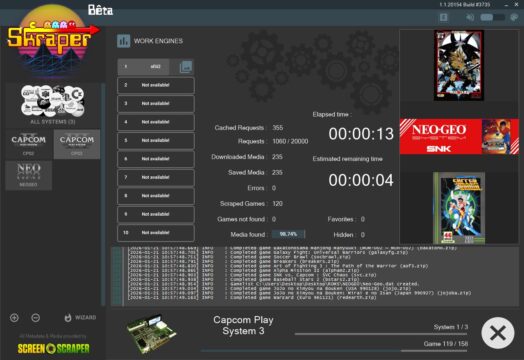Click the Errors 0 value
This screenshot has height=360, width=524.
[x=274, y=188]
